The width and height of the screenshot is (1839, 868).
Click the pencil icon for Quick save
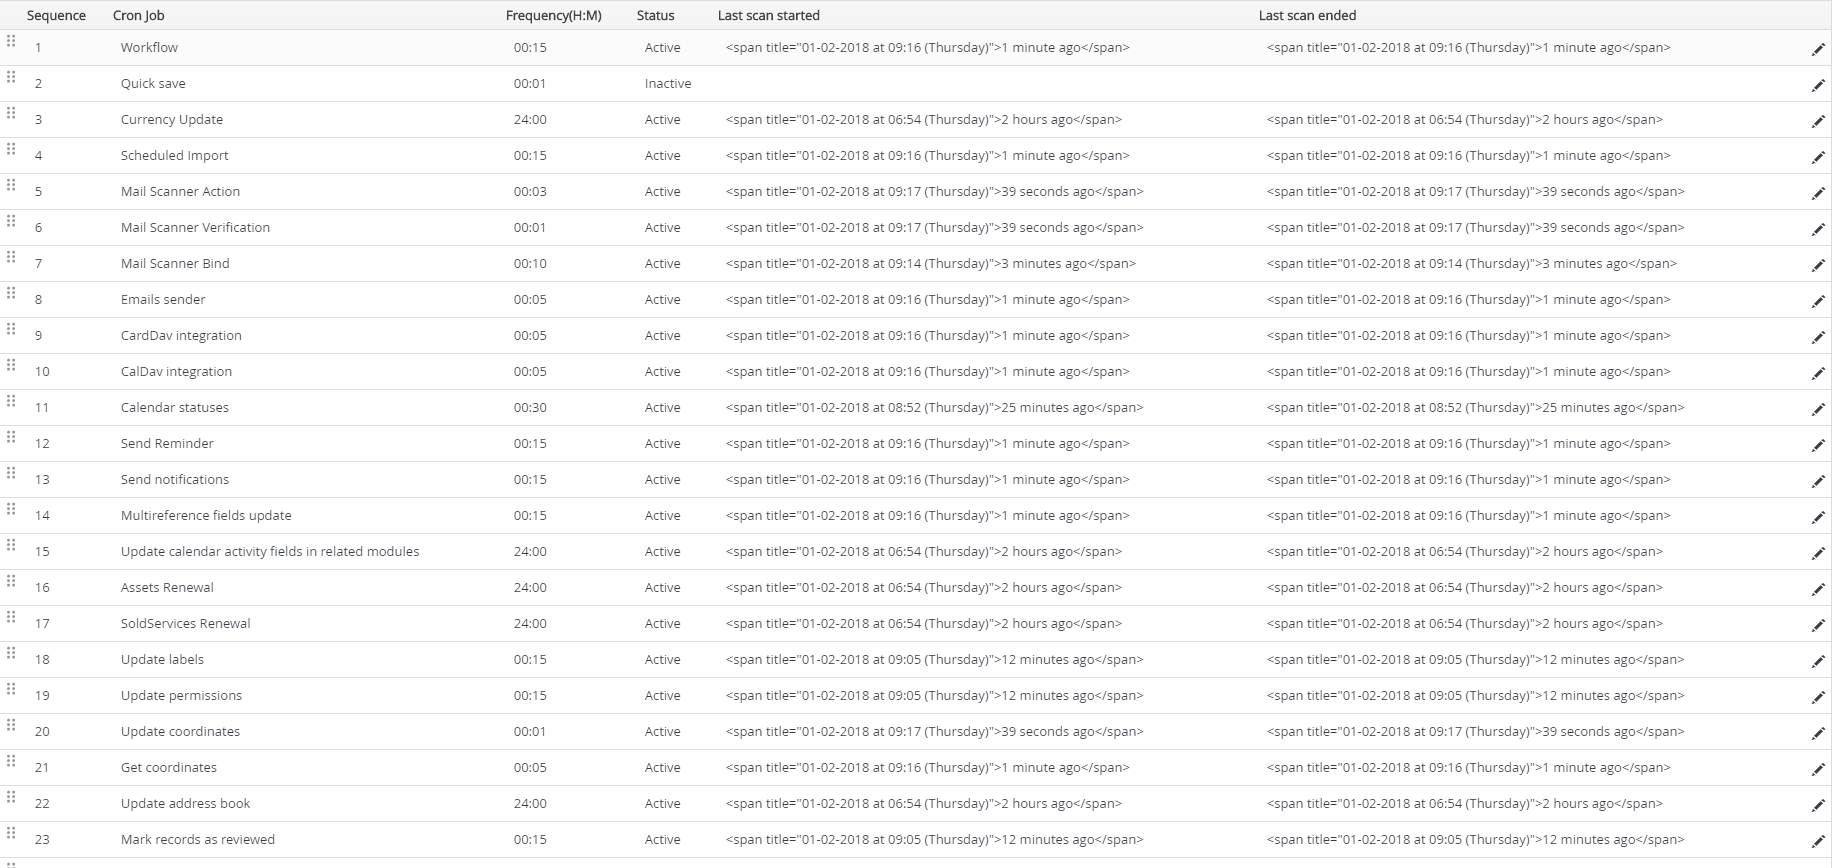click(1818, 85)
